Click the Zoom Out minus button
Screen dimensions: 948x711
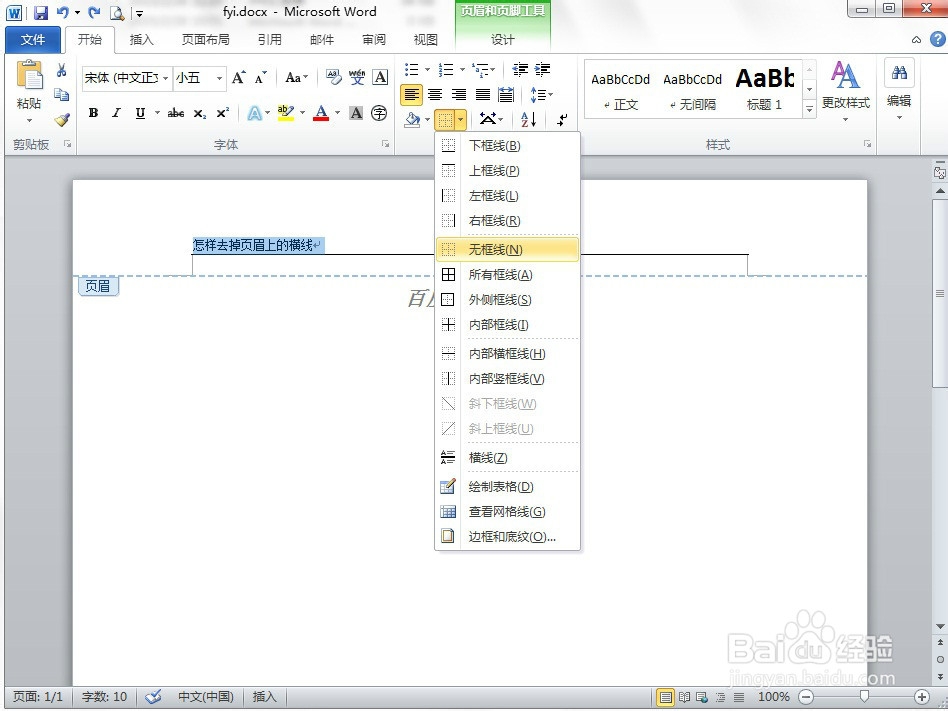807,697
